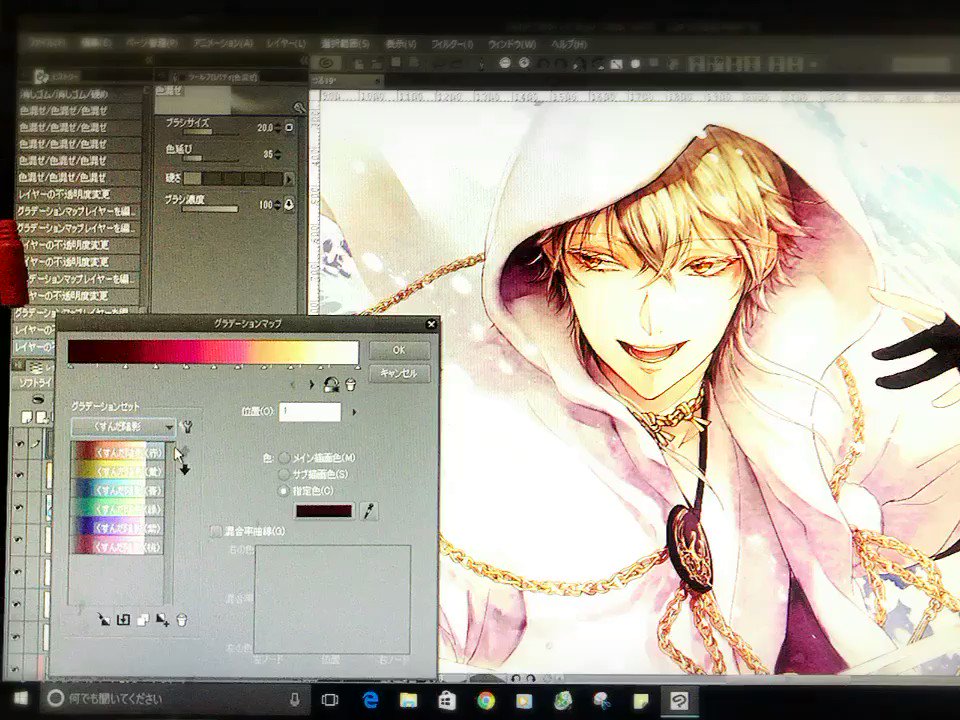Viewport: 960px width, 720px height.
Task: Open sticky notes app from taskbar
Action: [x=641, y=699]
